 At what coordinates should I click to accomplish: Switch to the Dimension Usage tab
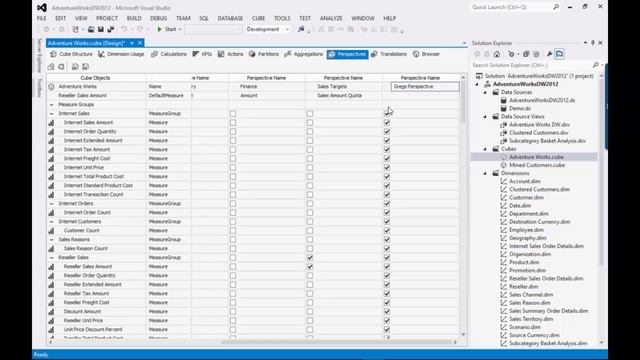(x=121, y=54)
